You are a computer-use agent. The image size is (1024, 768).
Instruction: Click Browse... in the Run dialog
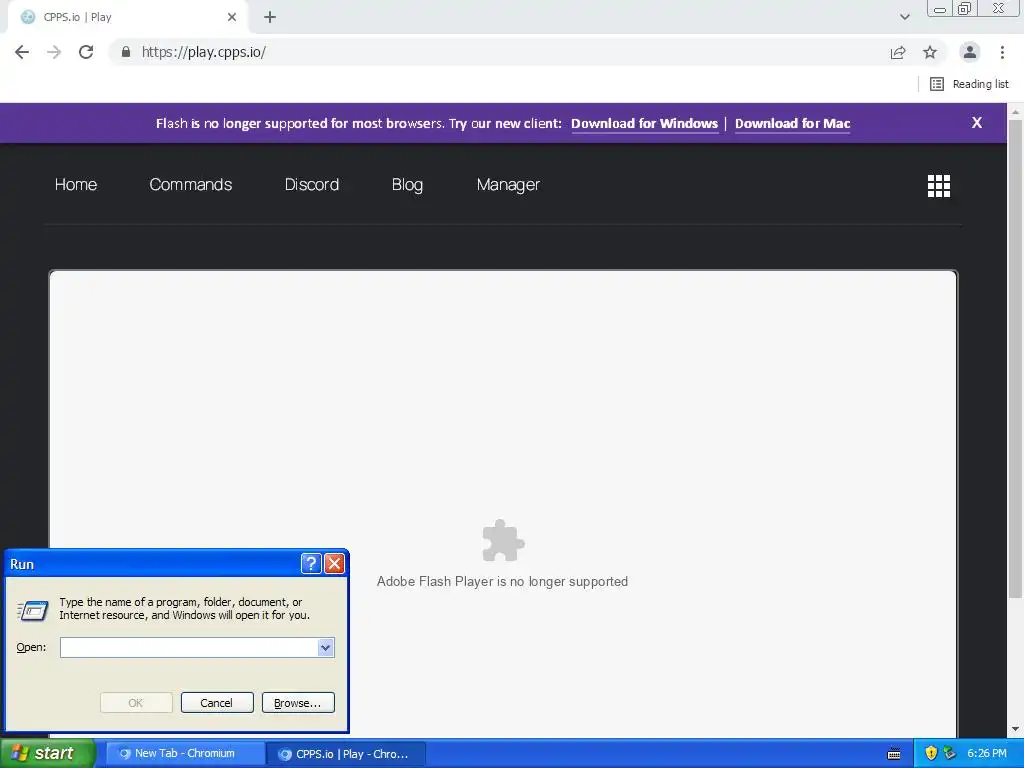coord(298,703)
